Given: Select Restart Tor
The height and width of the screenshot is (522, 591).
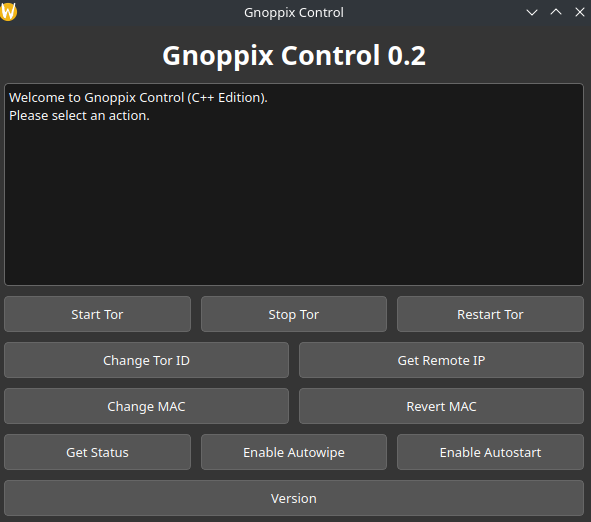Looking at the screenshot, I should [x=490, y=314].
